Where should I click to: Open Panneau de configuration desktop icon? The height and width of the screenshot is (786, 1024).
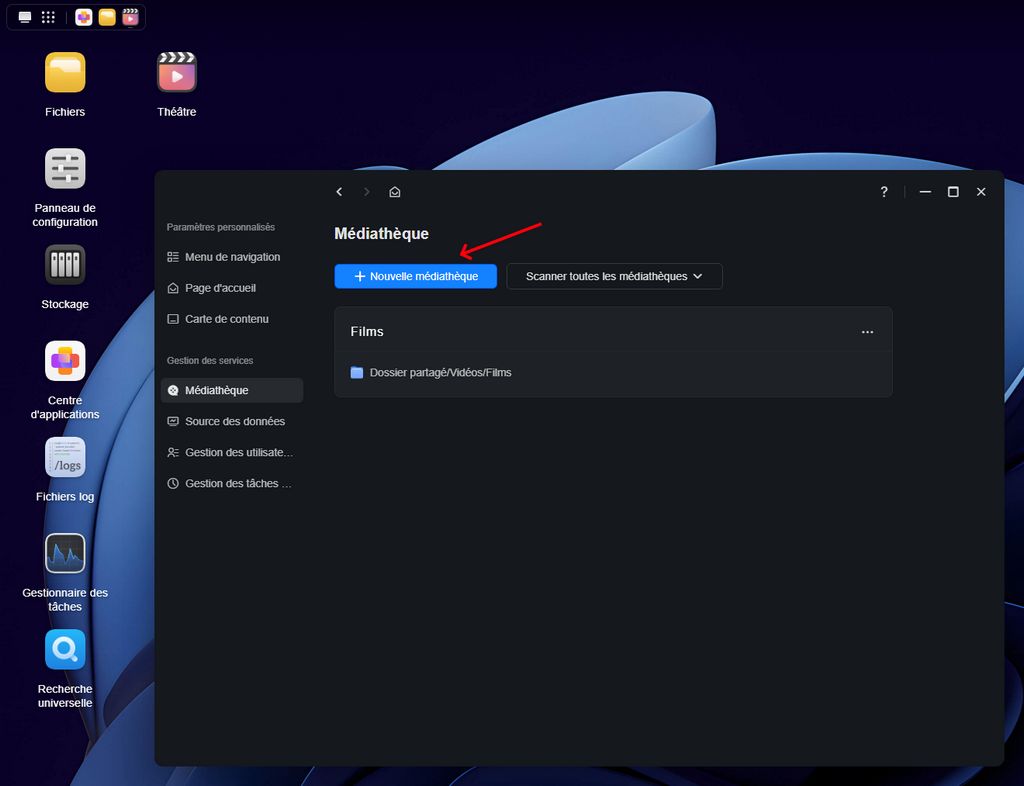pyautogui.click(x=65, y=169)
